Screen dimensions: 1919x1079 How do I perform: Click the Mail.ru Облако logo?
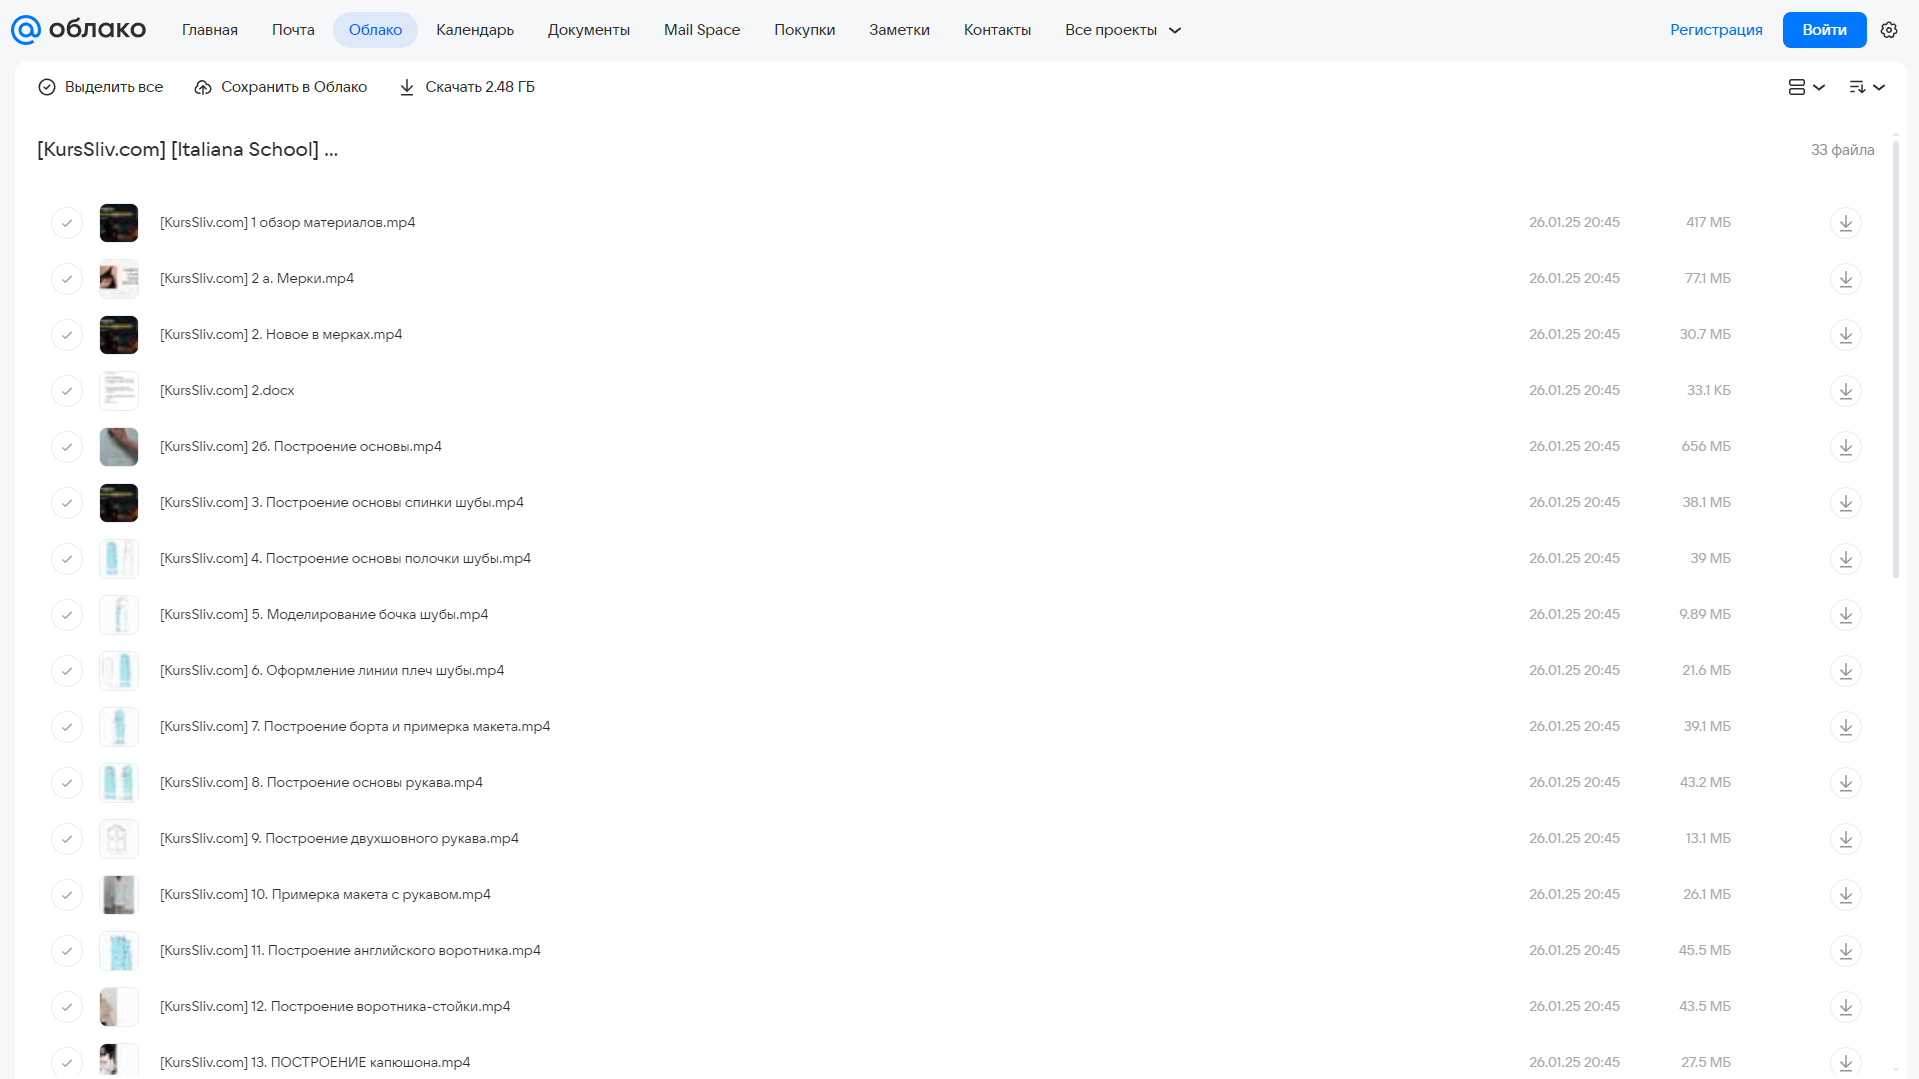(x=79, y=30)
